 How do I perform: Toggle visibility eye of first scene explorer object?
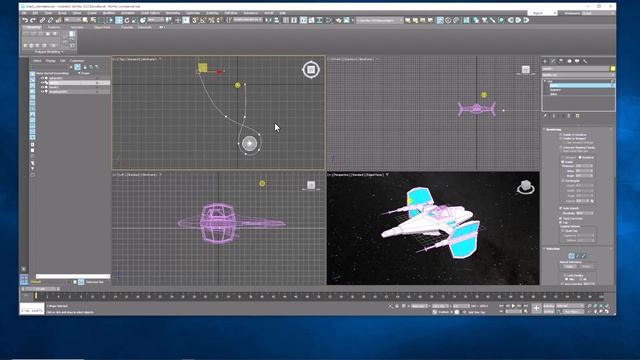click(x=42, y=78)
